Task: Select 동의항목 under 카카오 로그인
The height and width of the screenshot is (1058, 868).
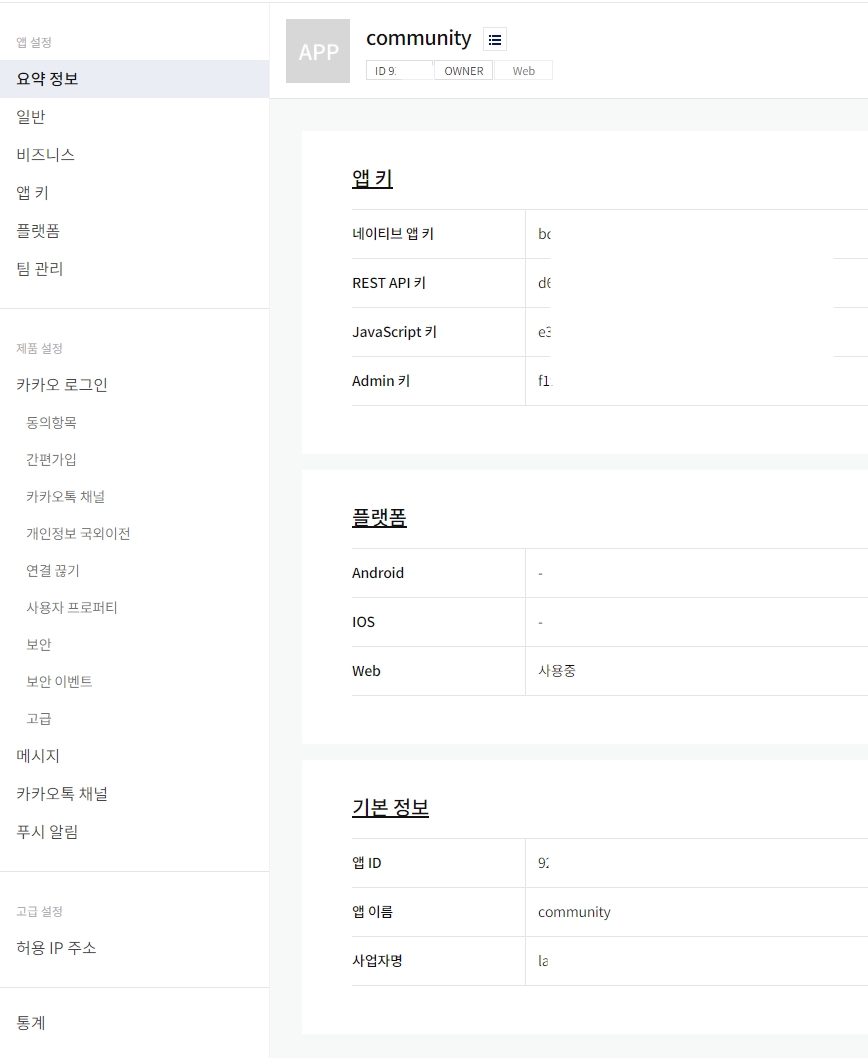Action: click(51, 422)
